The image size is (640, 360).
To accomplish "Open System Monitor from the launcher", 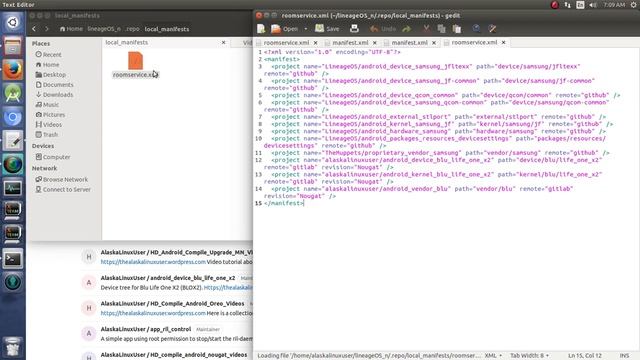I will click(13, 188).
